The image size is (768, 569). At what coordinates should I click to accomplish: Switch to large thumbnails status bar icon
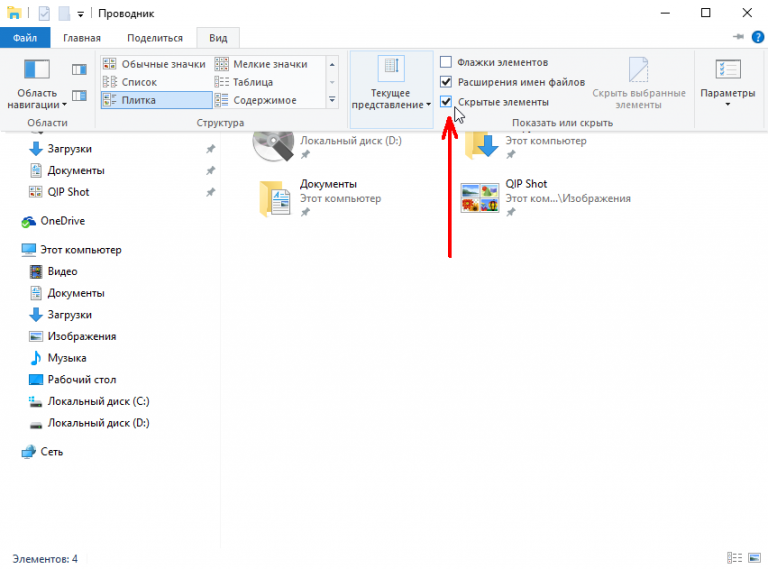pos(754,558)
